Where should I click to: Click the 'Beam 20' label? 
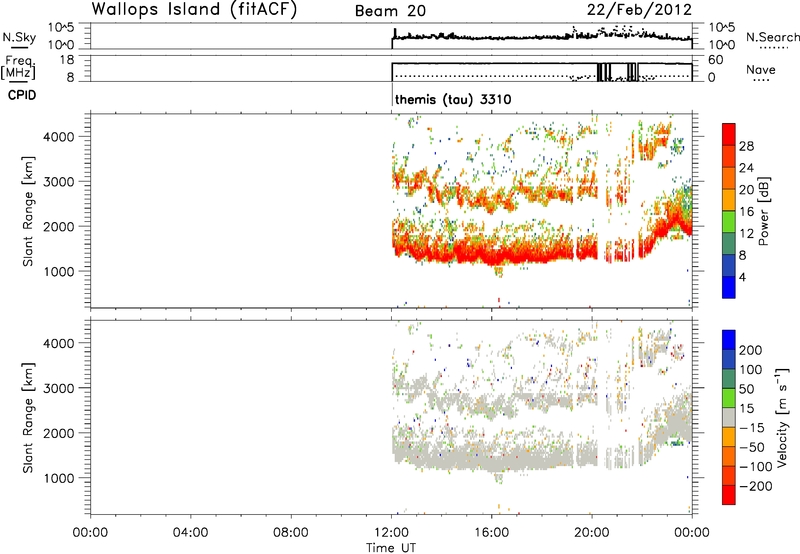point(390,11)
